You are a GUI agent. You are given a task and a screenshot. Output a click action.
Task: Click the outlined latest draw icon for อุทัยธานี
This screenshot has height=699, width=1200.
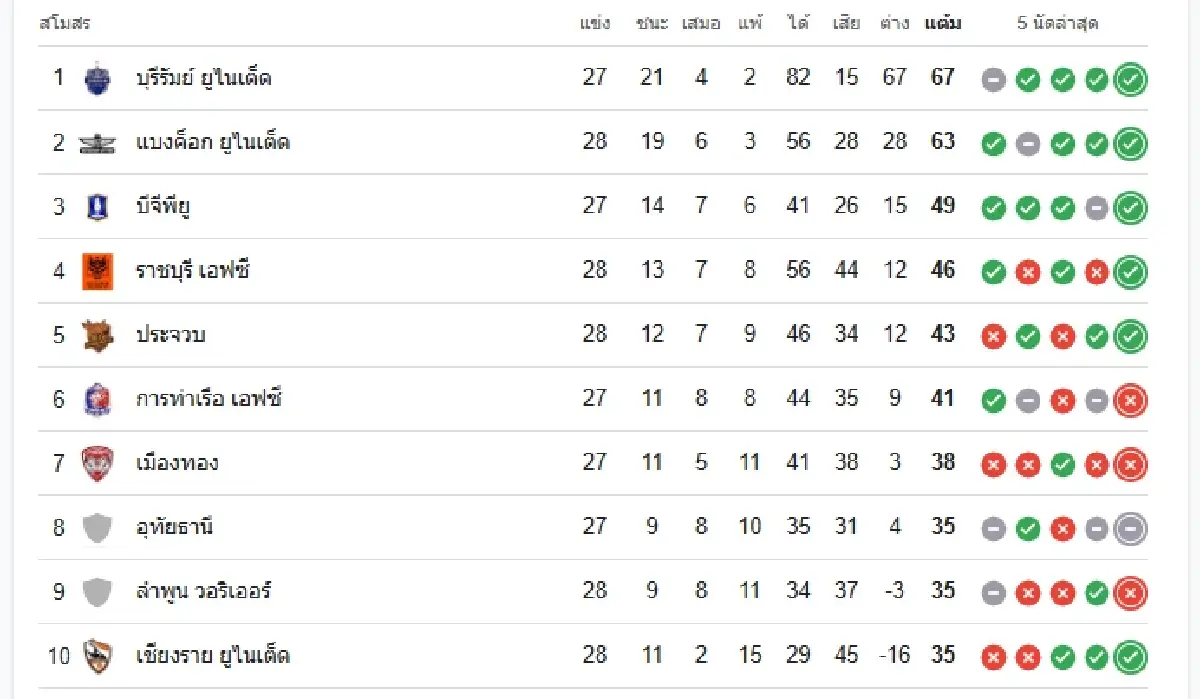pyautogui.click(x=1131, y=529)
